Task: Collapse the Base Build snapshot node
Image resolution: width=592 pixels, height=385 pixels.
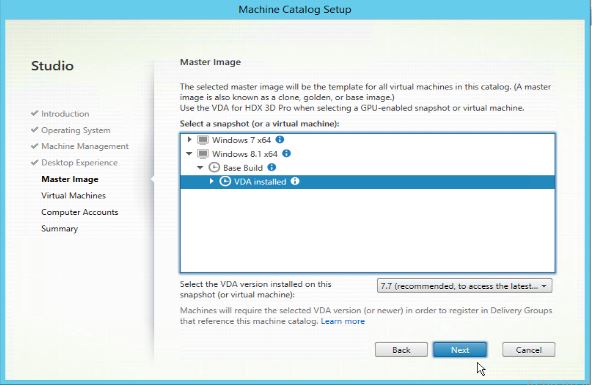Action: (200, 168)
